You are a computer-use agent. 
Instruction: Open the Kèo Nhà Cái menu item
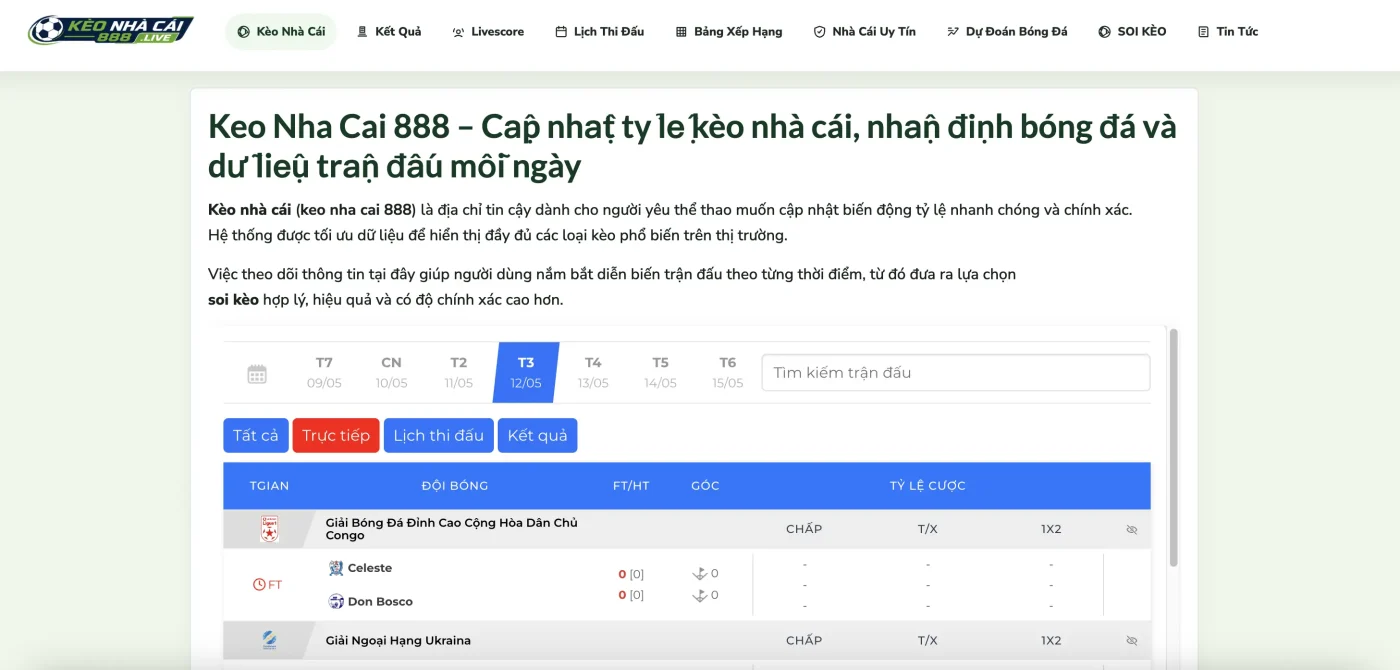pyautogui.click(x=281, y=32)
